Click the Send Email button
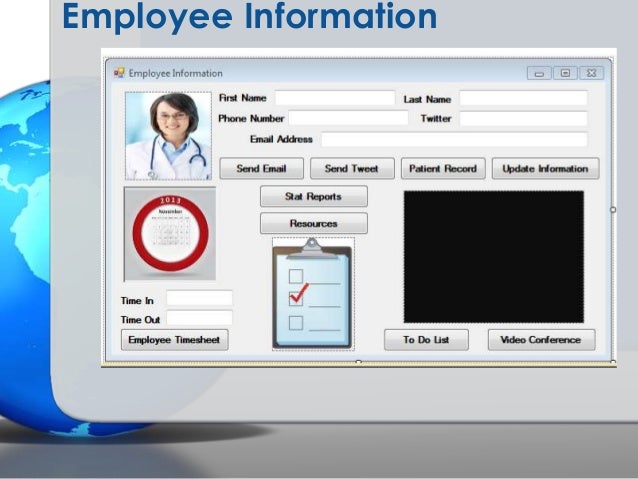This screenshot has height=479, width=638. coord(262,168)
